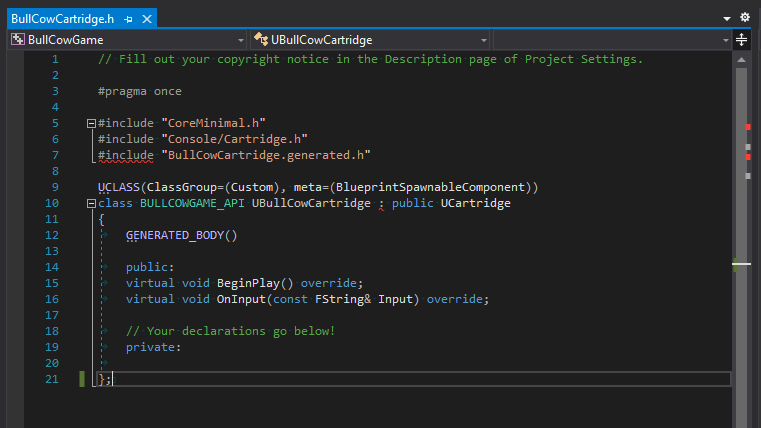Viewport: 761px width, 428px height.
Task: Show the open documents list arrow
Action: pyautogui.click(x=727, y=18)
